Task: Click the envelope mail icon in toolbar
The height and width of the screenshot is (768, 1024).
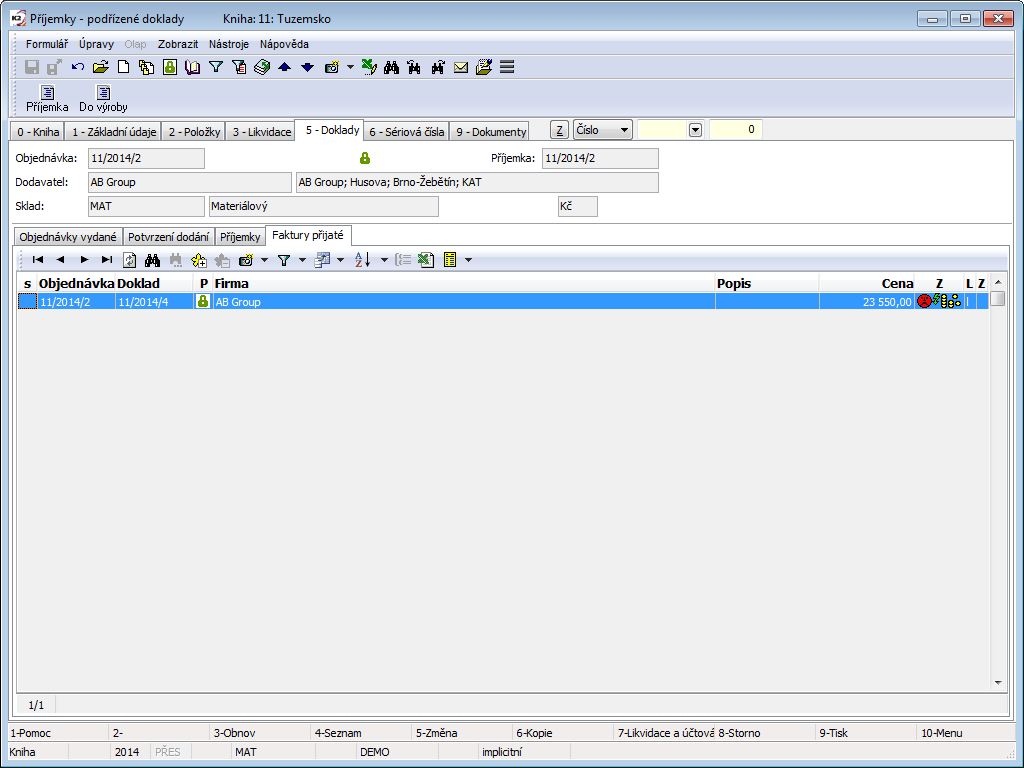Action: coord(461,67)
